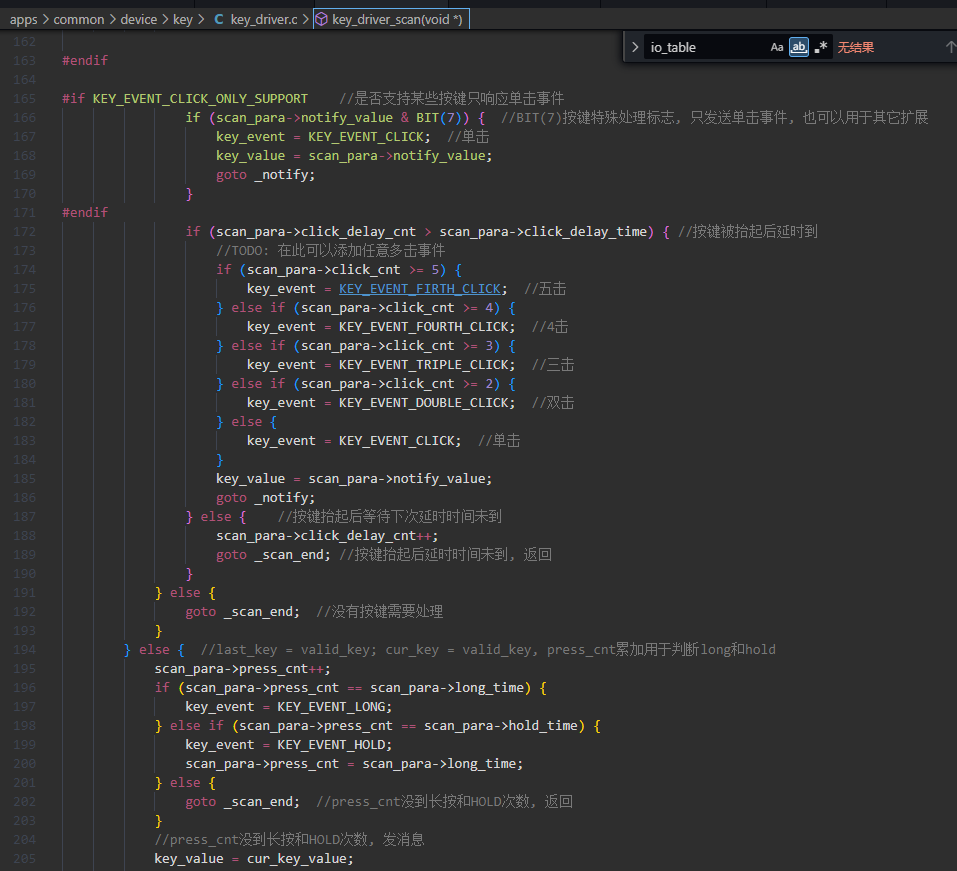
Task: Toggle Match Whole Word (ab) option
Action: [798, 47]
